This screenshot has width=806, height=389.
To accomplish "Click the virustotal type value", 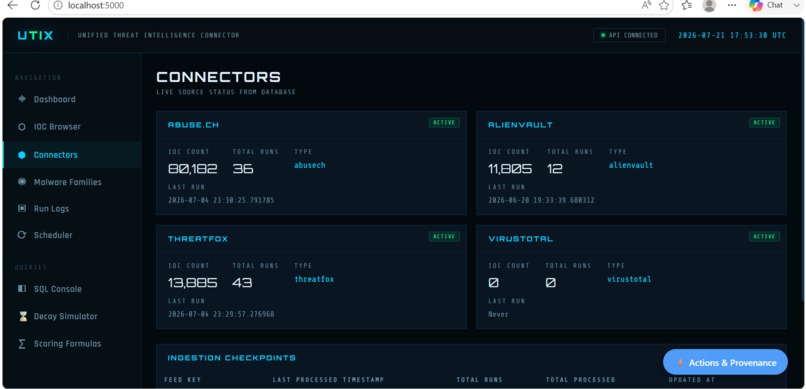I will click(x=629, y=280).
